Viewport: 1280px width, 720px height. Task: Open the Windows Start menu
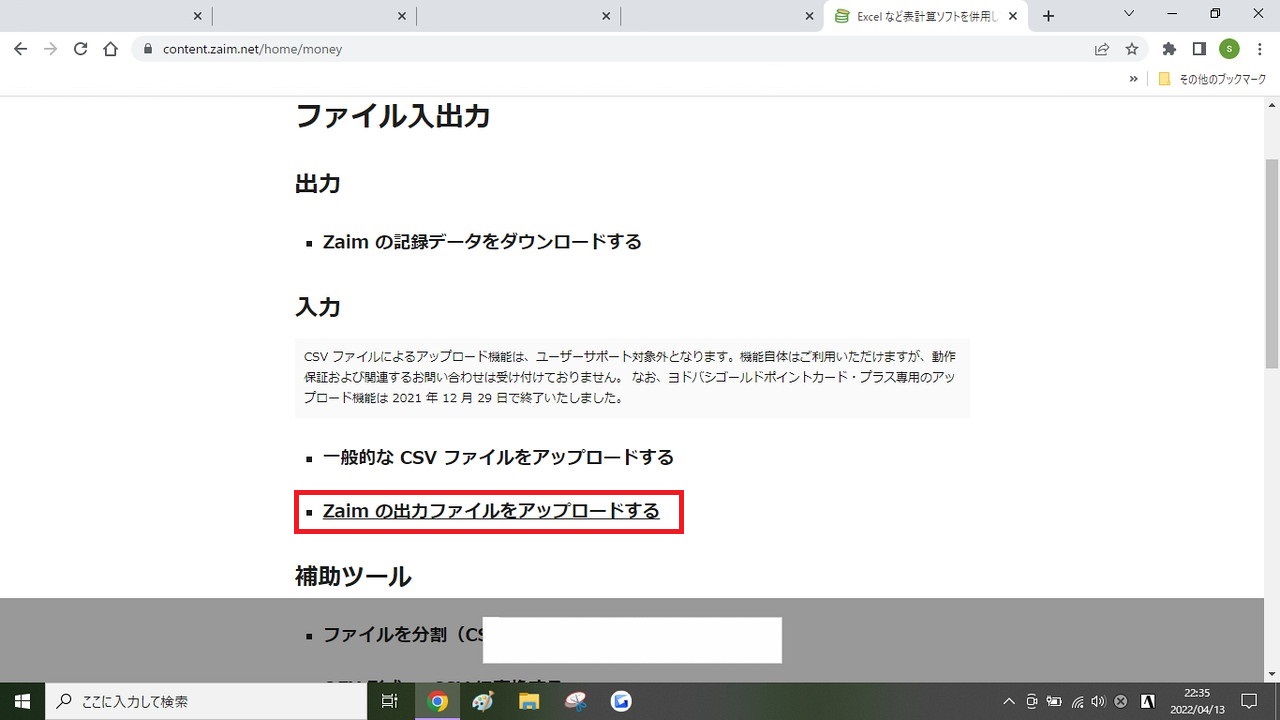coord(22,701)
